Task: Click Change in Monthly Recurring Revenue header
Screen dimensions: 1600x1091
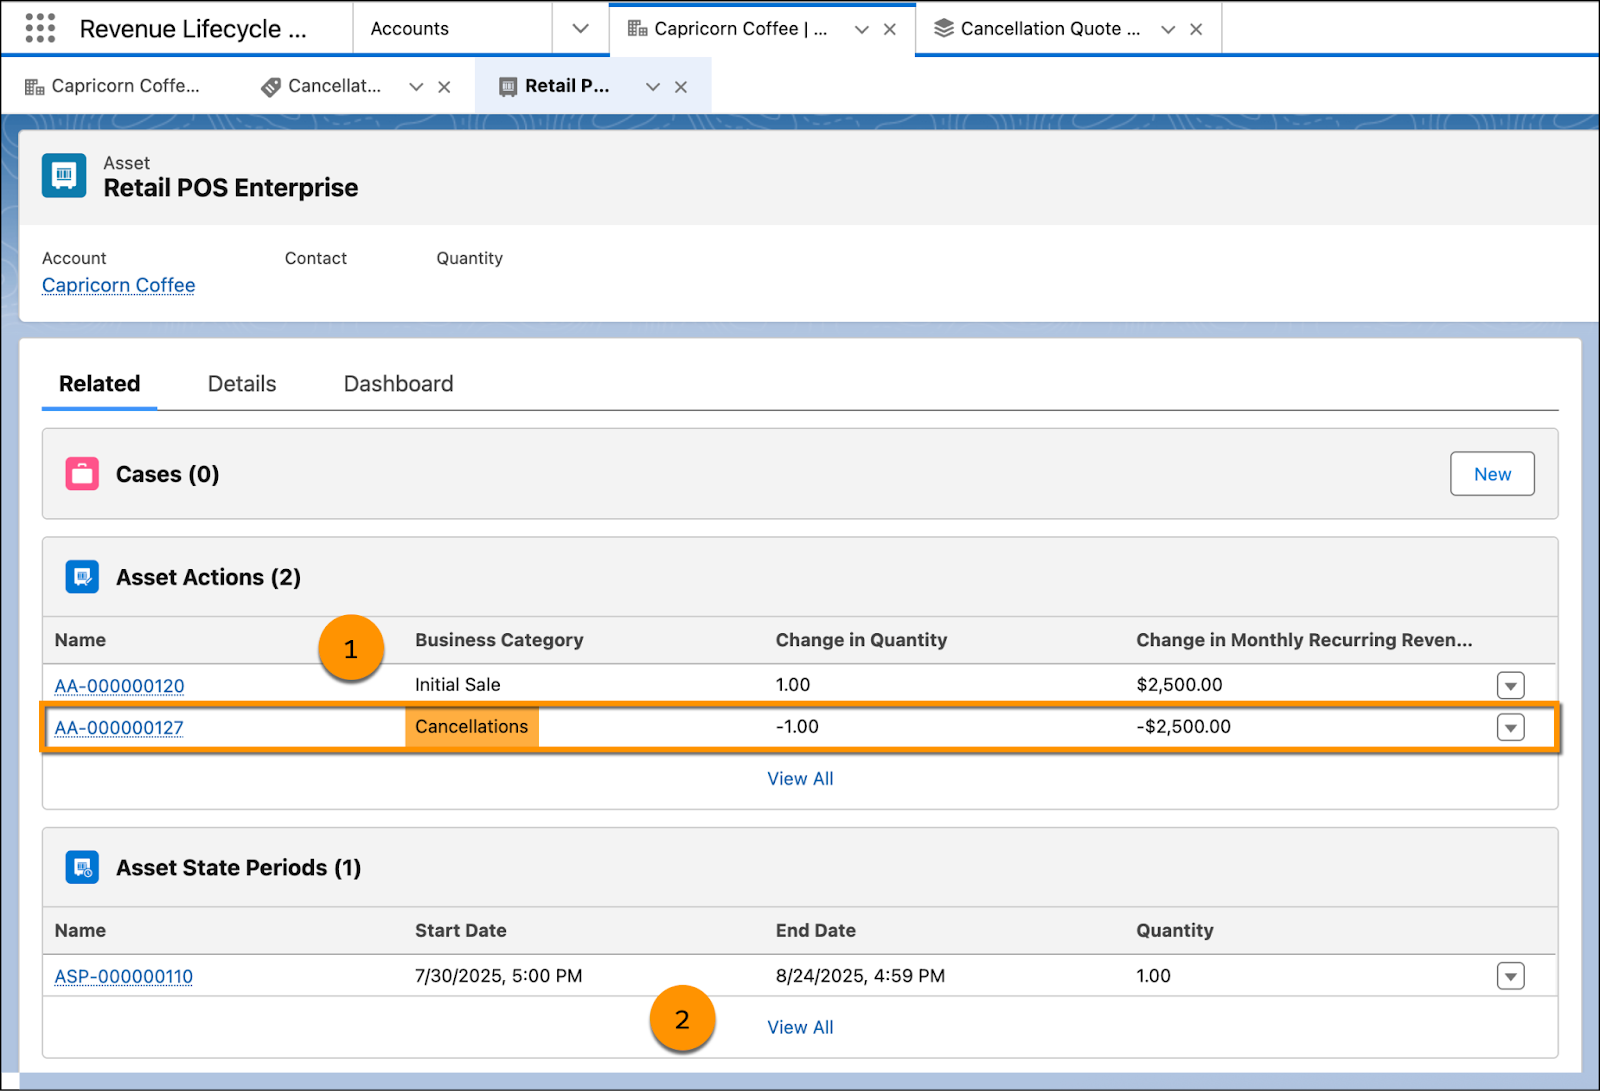Action: [1304, 640]
